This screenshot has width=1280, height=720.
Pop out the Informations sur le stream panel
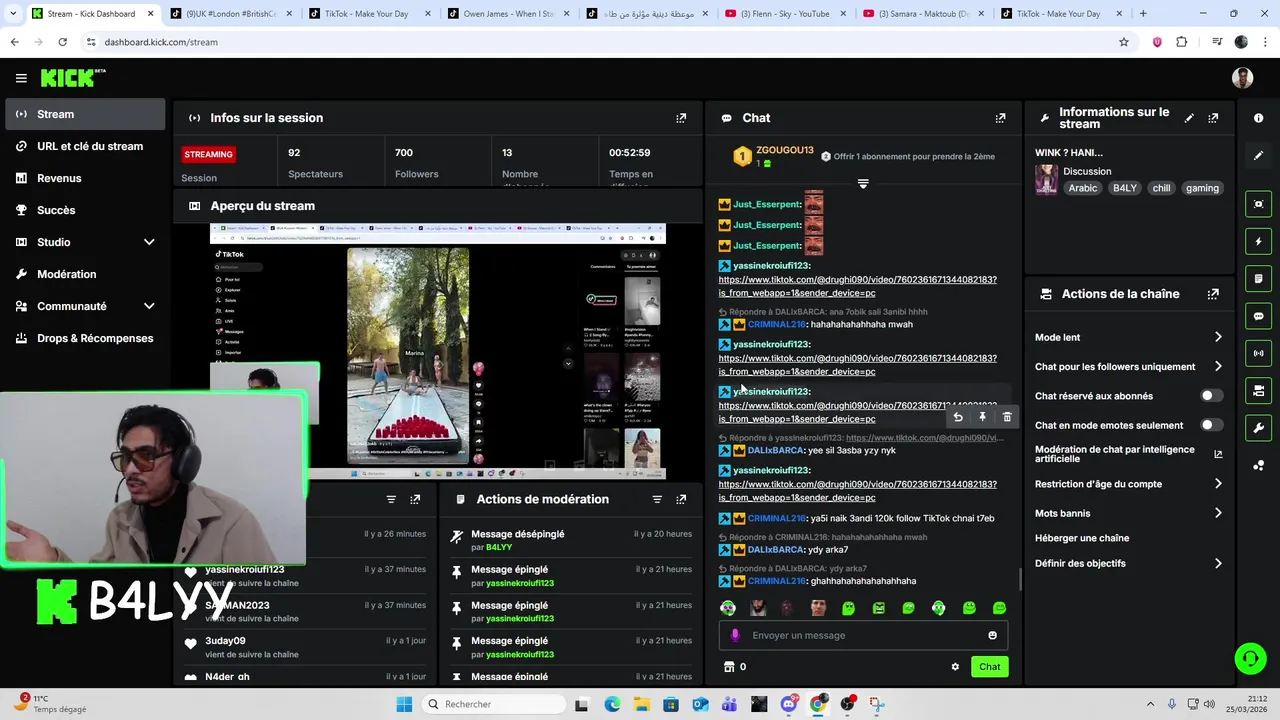(1213, 118)
